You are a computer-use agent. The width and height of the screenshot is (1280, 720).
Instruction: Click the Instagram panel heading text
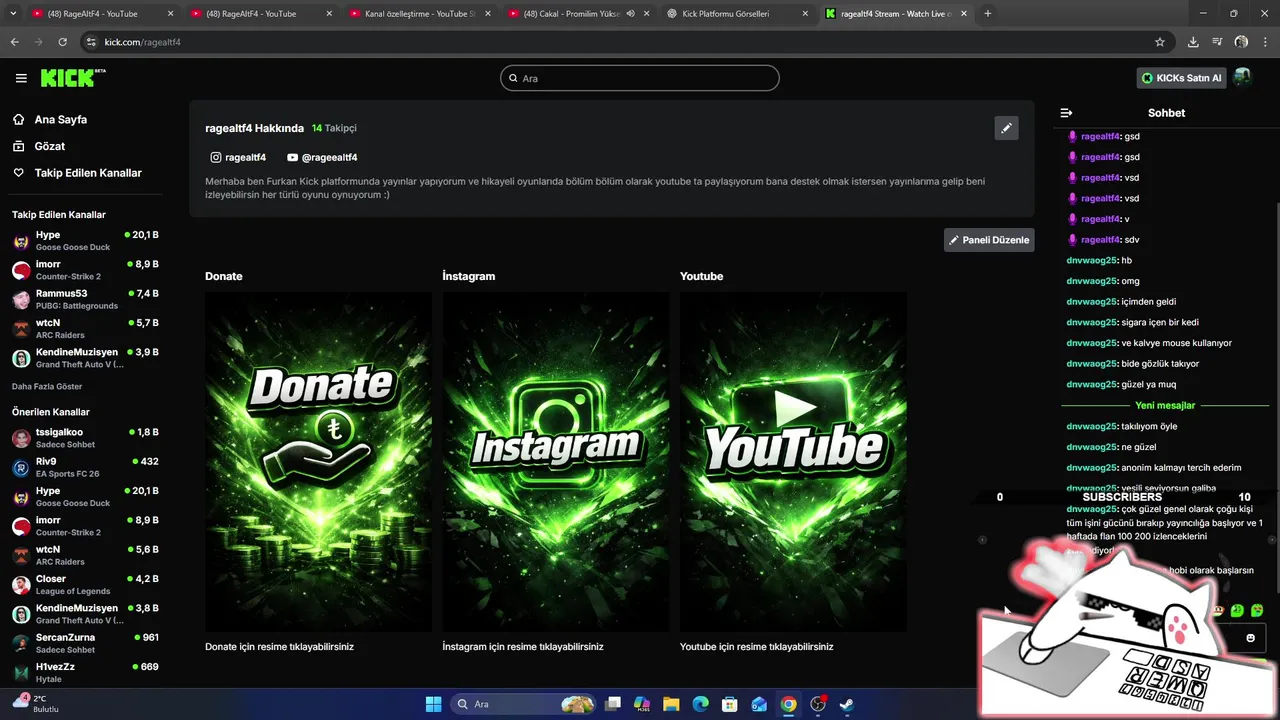(469, 276)
